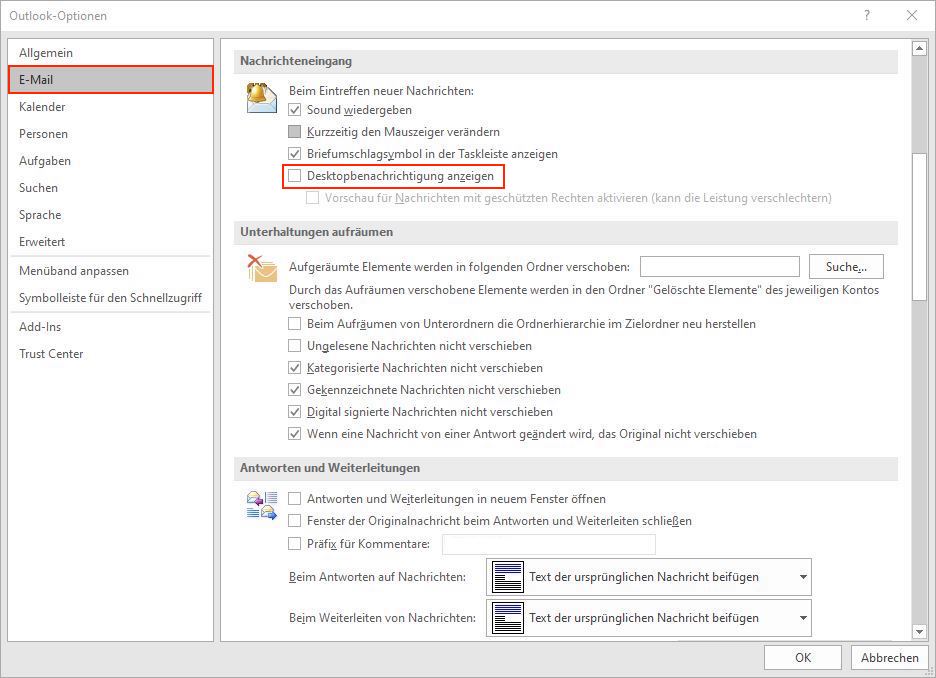Image resolution: width=936 pixels, height=678 pixels.
Task: Click the 'Präfix für Kommentare' text field
Action: point(549,544)
